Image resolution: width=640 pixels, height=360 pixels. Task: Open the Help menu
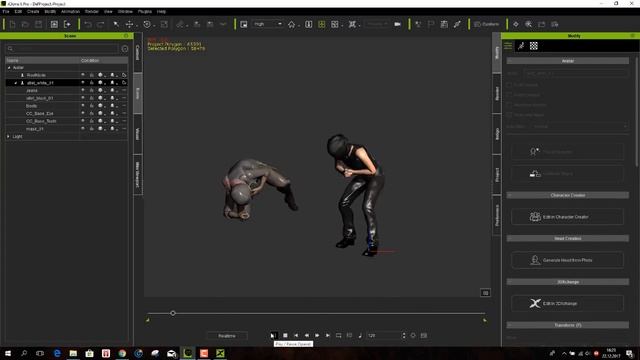pos(161,11)
